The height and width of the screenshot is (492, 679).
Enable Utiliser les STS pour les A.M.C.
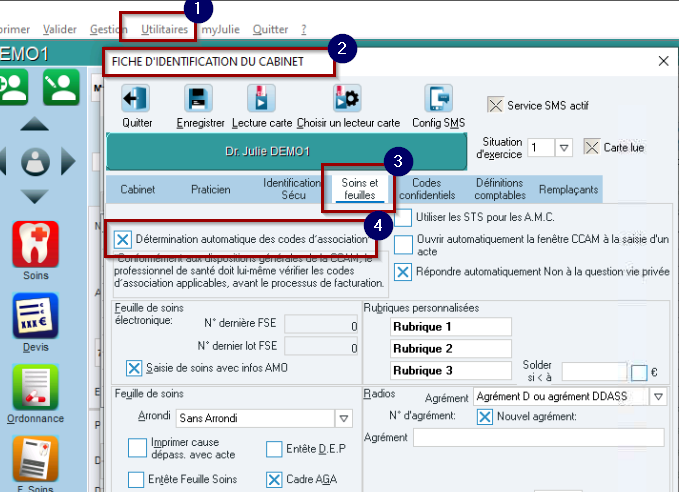pyautogui.click(x=403, y=217)
